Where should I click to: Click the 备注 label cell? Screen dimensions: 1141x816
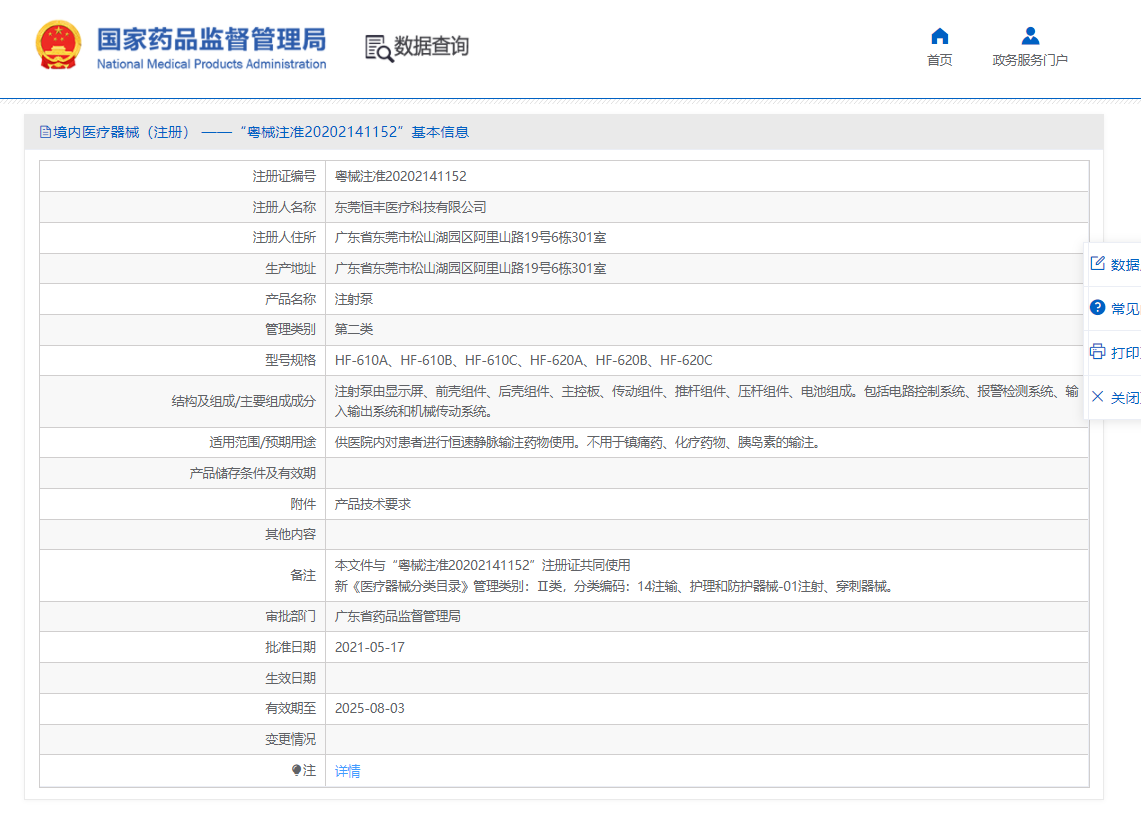click(x=182, y=575)
